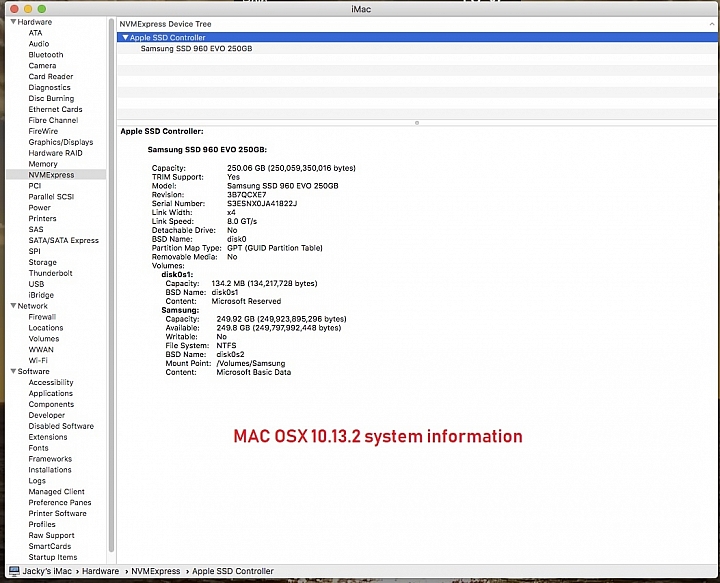Open Logs under Software

37,481
